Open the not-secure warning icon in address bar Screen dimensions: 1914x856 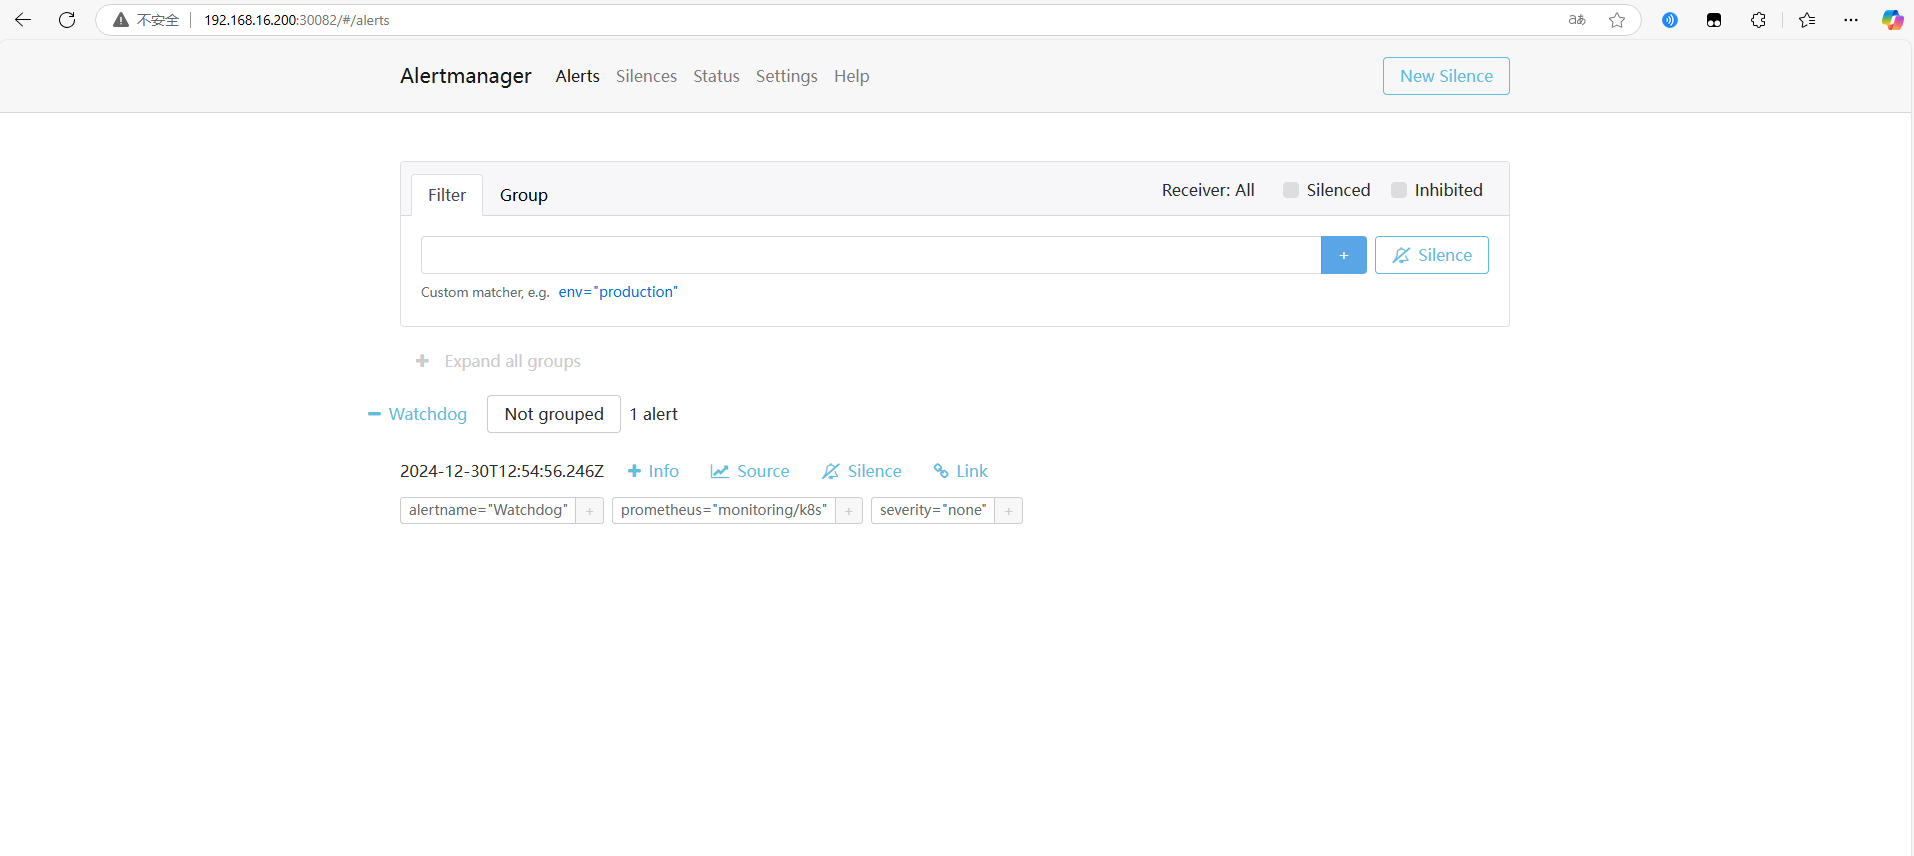click(x=121, y=20)
